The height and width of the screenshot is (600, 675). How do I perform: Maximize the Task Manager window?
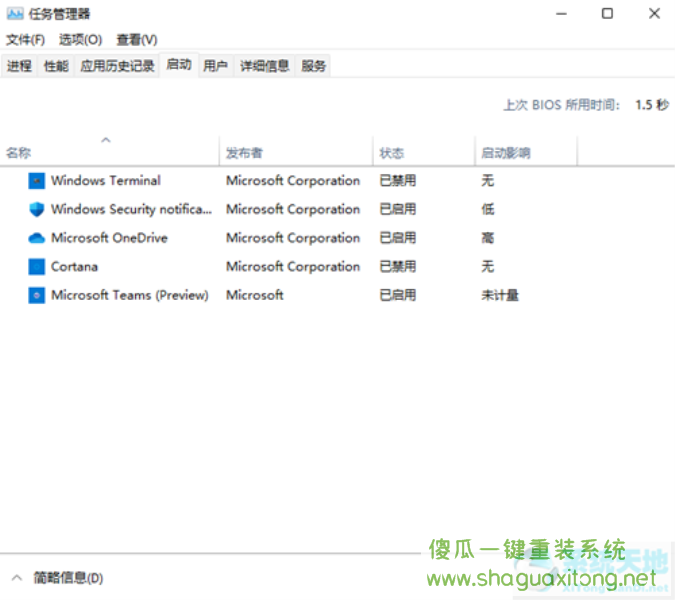(607, 14)
